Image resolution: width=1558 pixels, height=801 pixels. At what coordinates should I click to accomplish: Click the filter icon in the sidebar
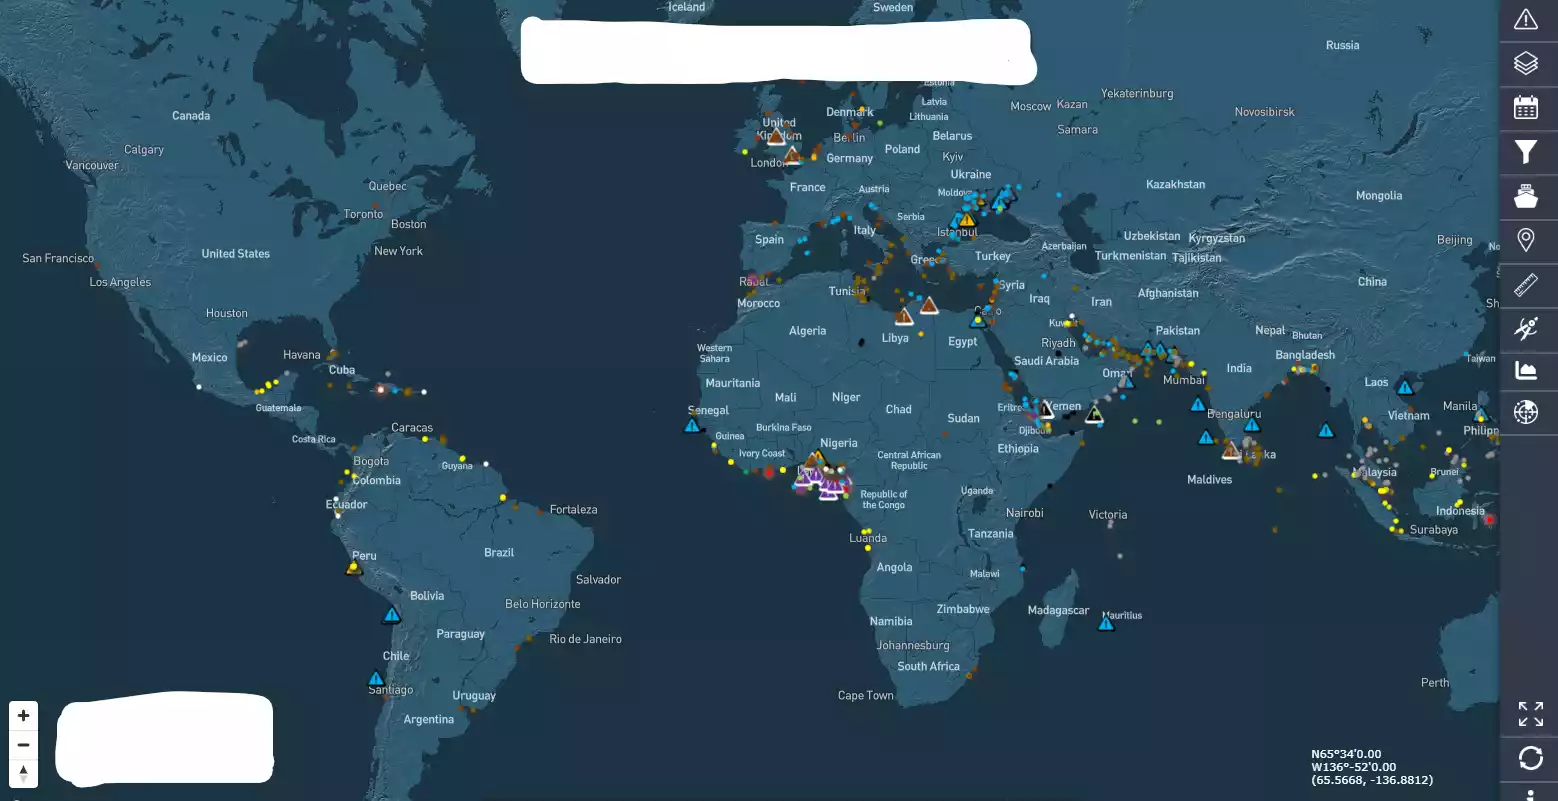[1527, 151]
